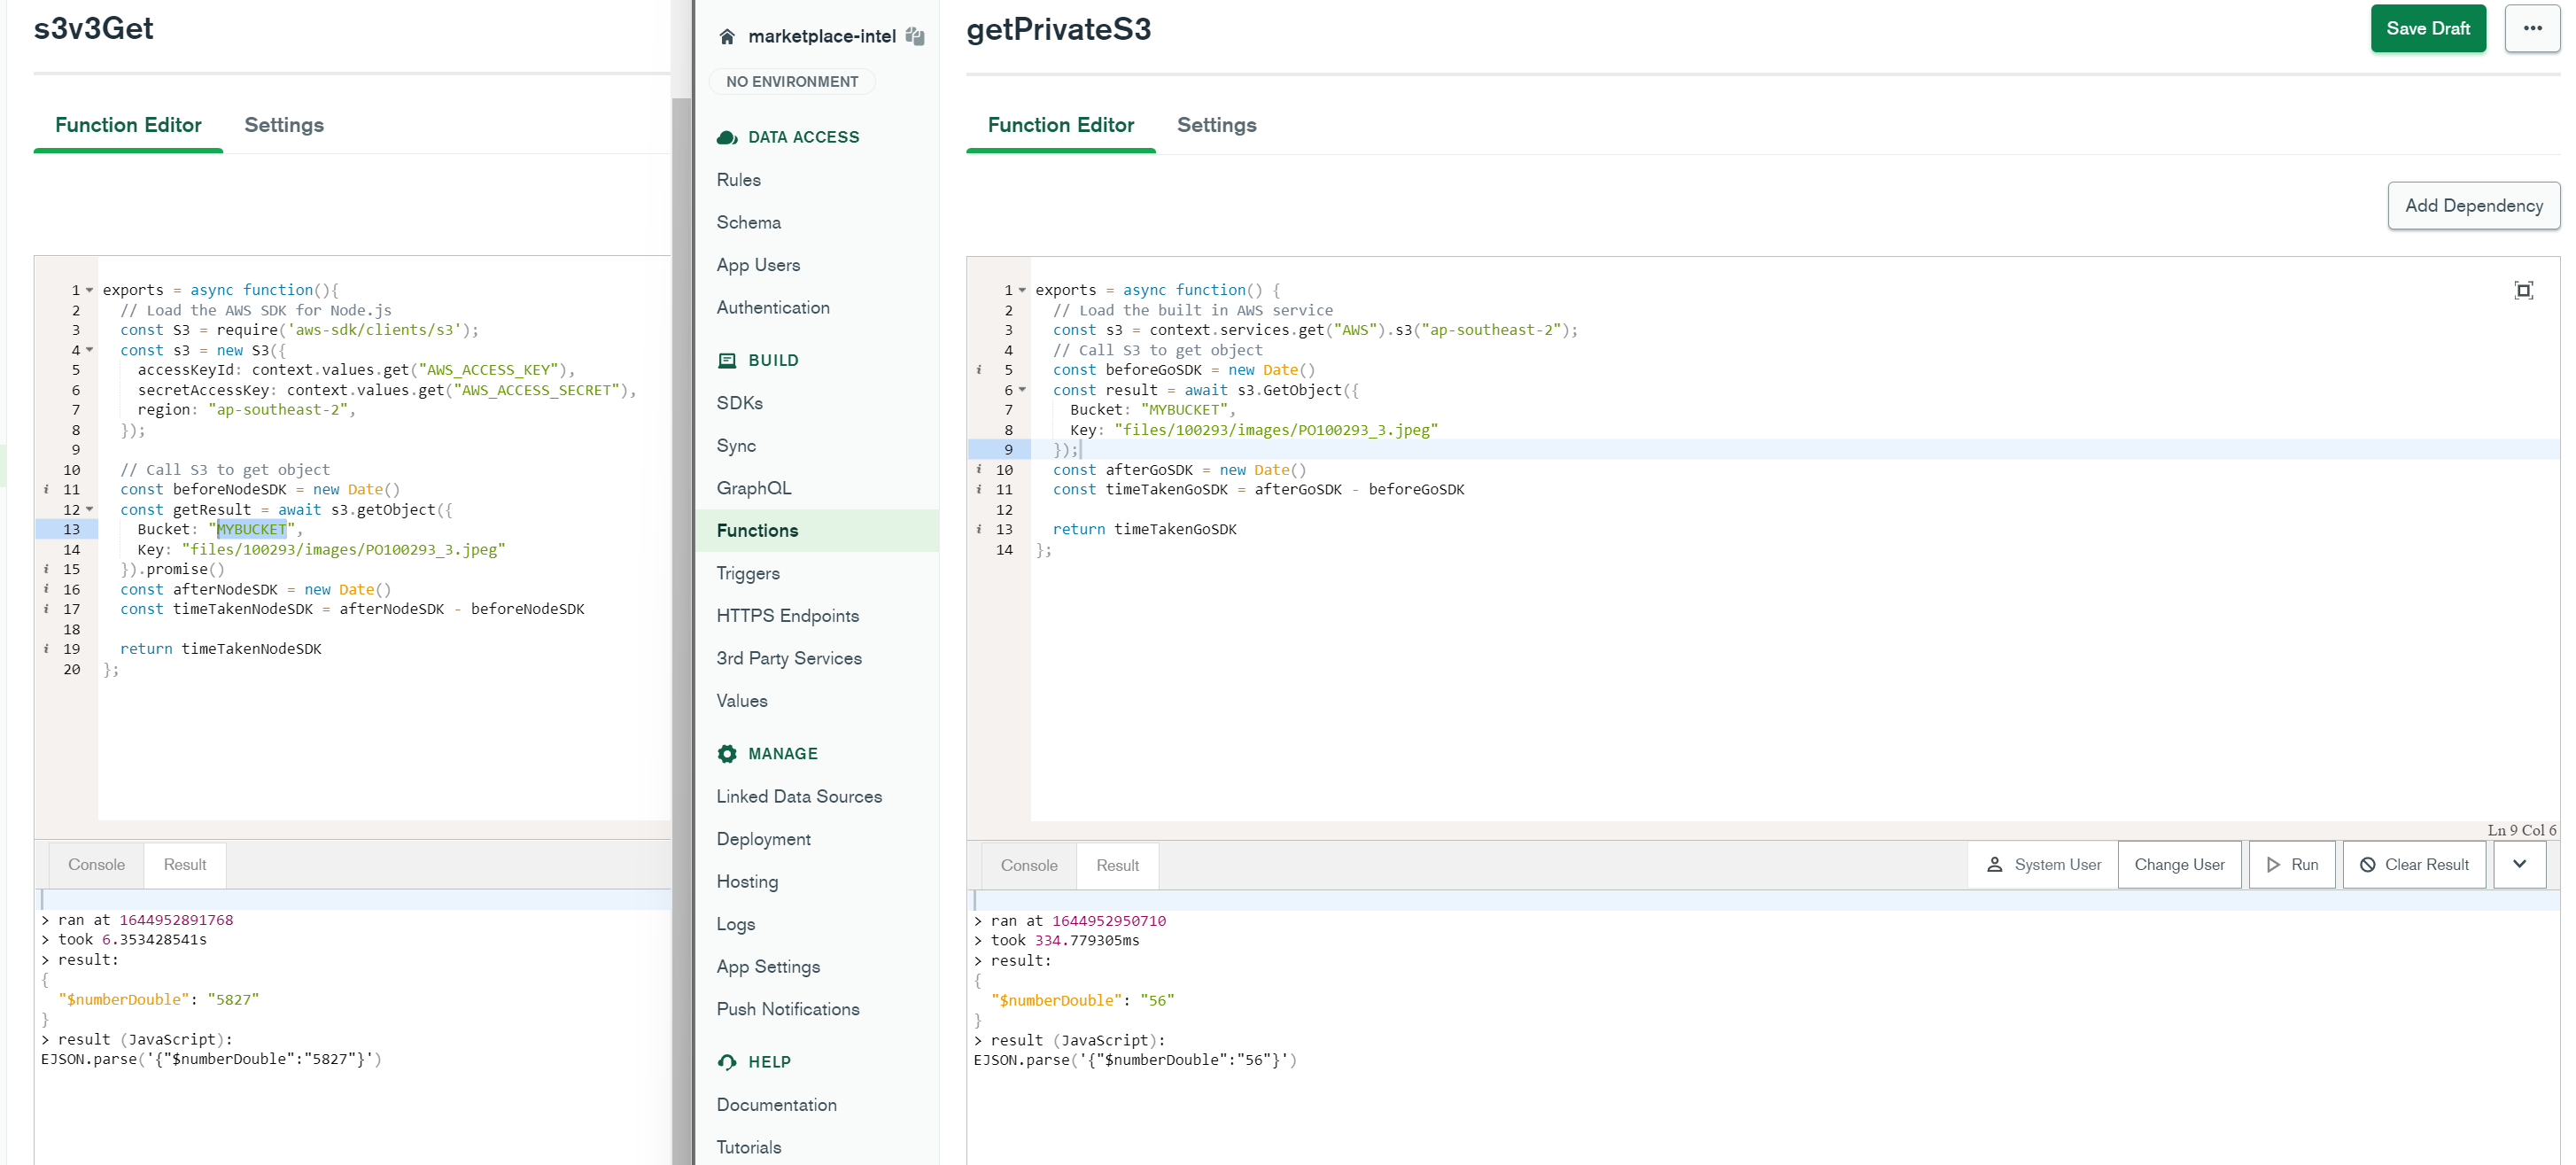Viewport: 2576px width, 1165px height.
Task: Click the Build section laptop icon
Action: click(727, 360)
